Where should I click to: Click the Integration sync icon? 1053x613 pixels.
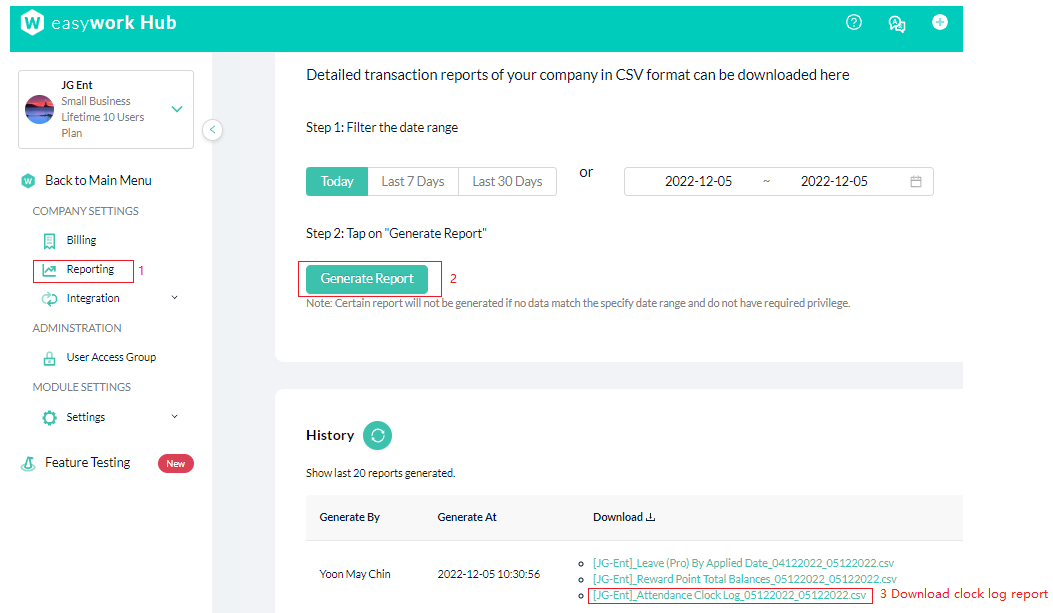click(49, 299)
